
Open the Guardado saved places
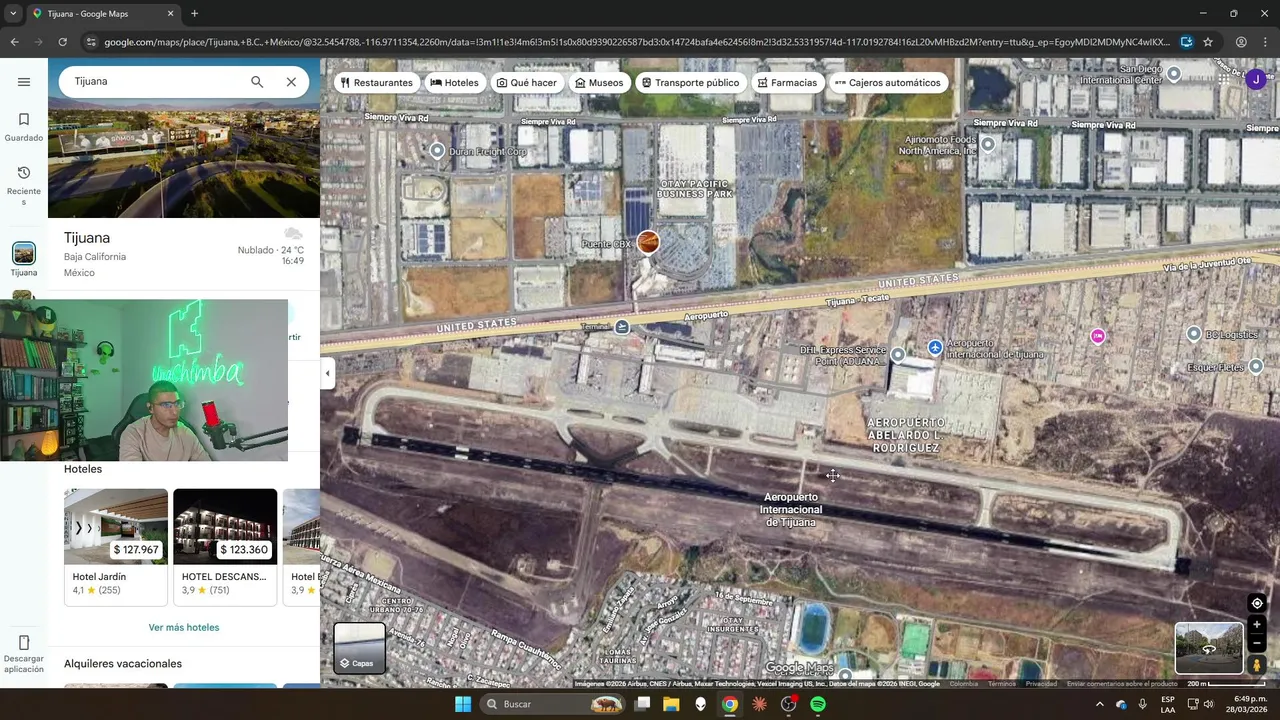tap(24, 127)
